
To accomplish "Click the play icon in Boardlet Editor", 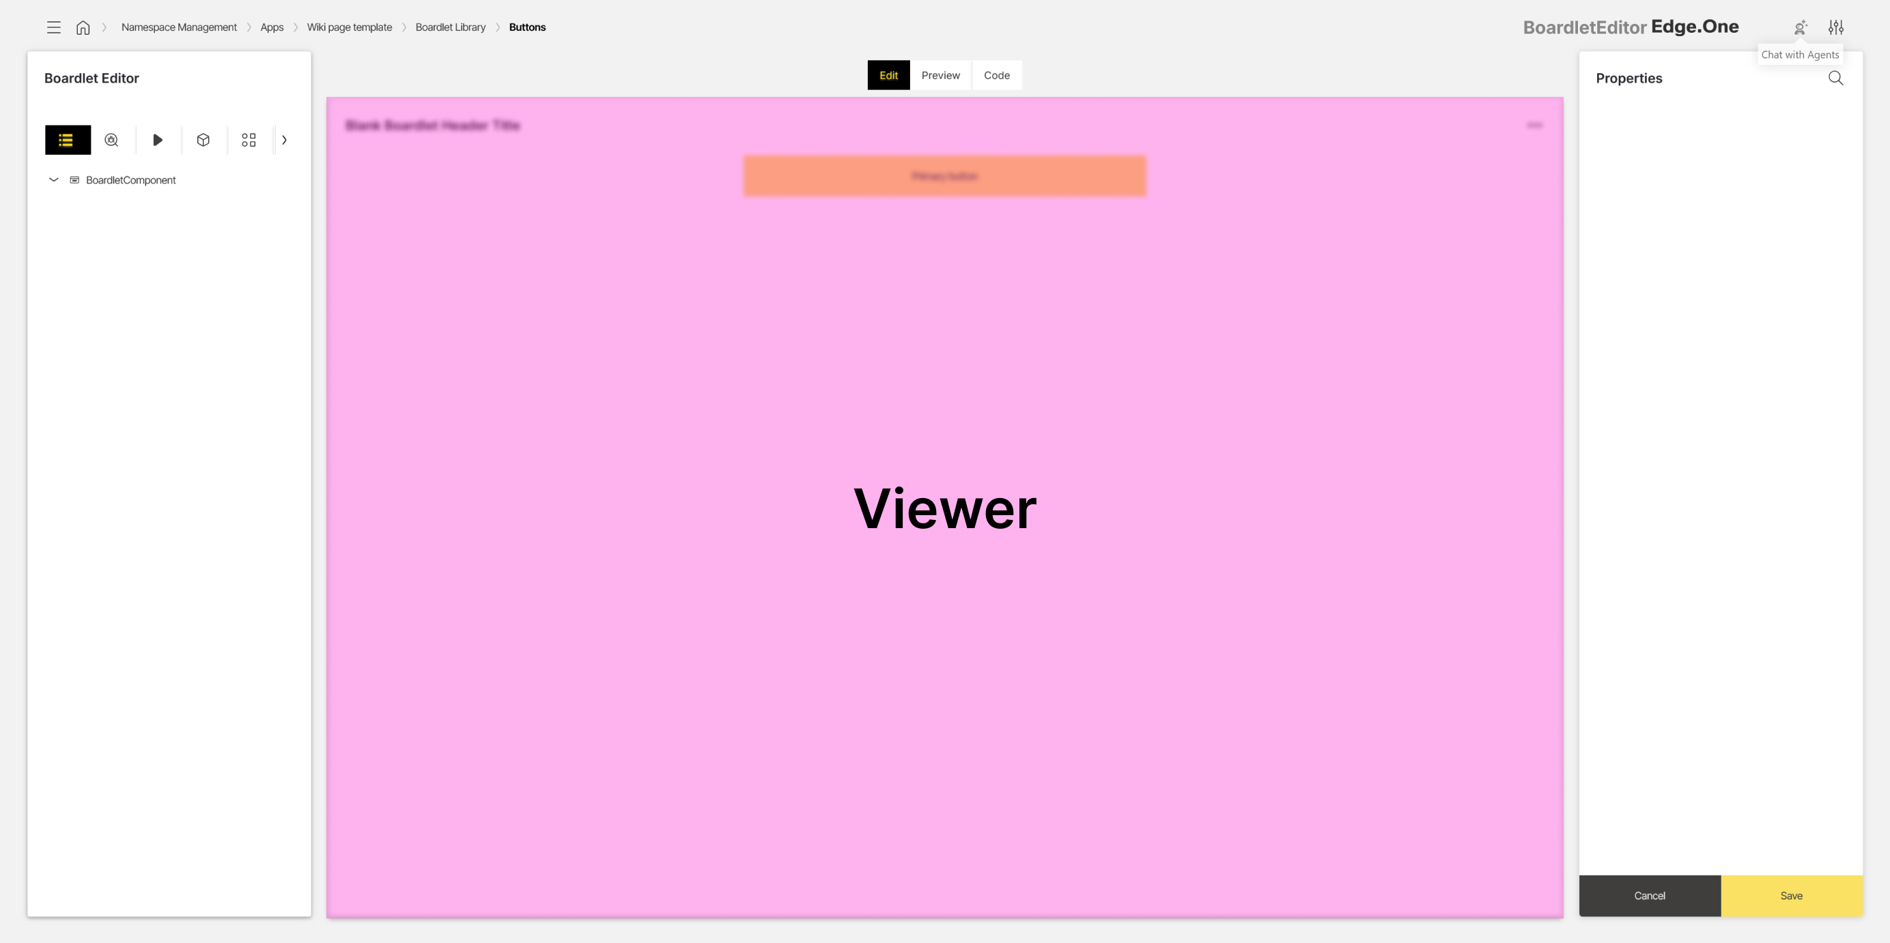I will pos(158,140).
